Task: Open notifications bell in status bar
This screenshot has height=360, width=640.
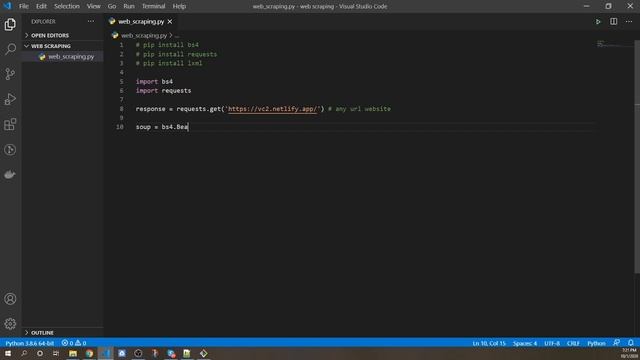Action: click(x=631, y=343)
